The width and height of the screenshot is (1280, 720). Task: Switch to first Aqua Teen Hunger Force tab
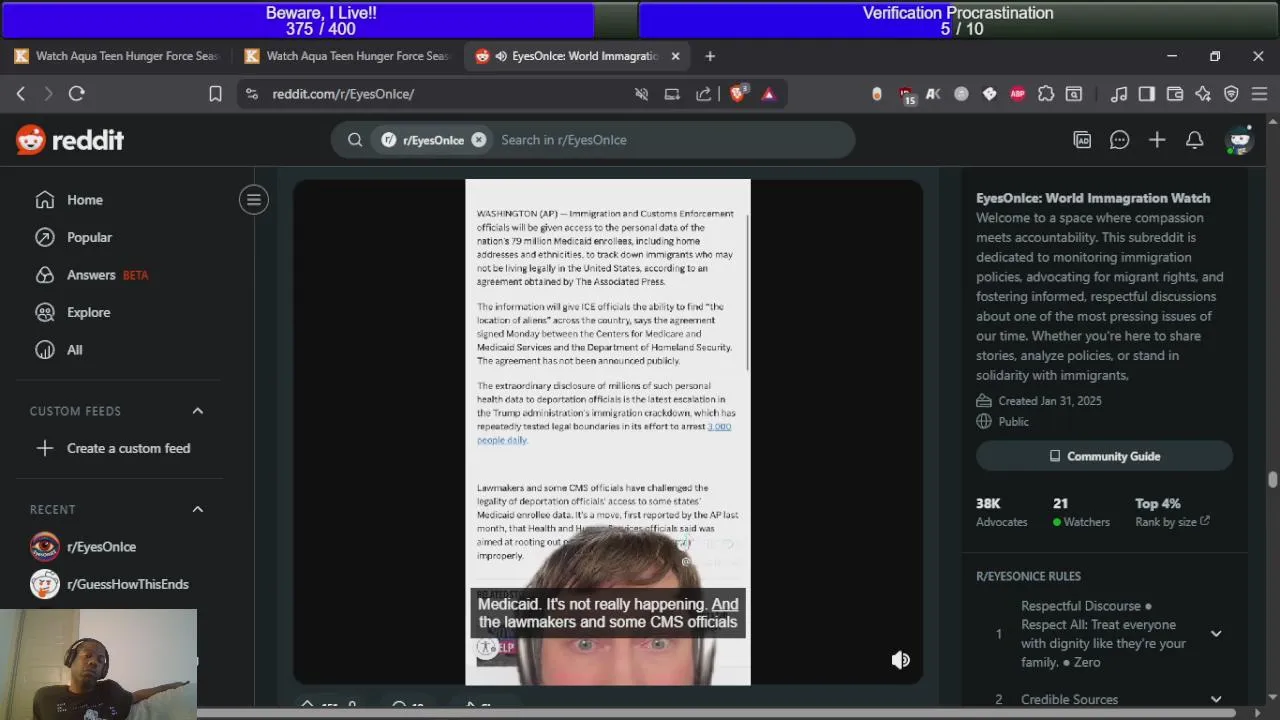(x=118, y=56)
